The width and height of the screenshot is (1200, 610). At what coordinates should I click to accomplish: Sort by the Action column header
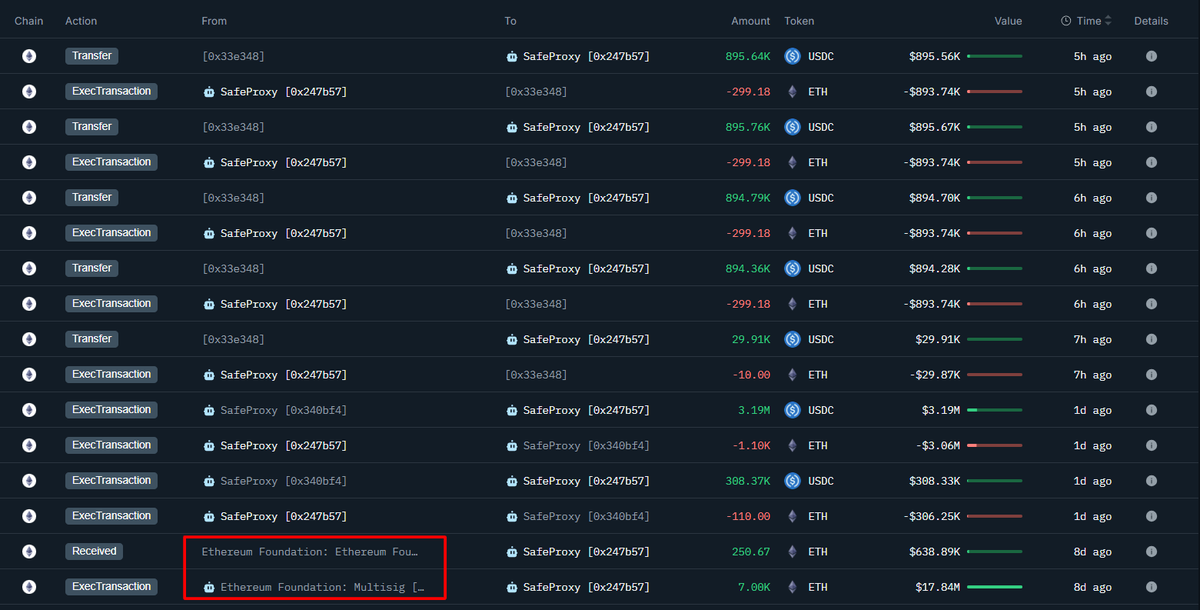[x=81, y=21]
